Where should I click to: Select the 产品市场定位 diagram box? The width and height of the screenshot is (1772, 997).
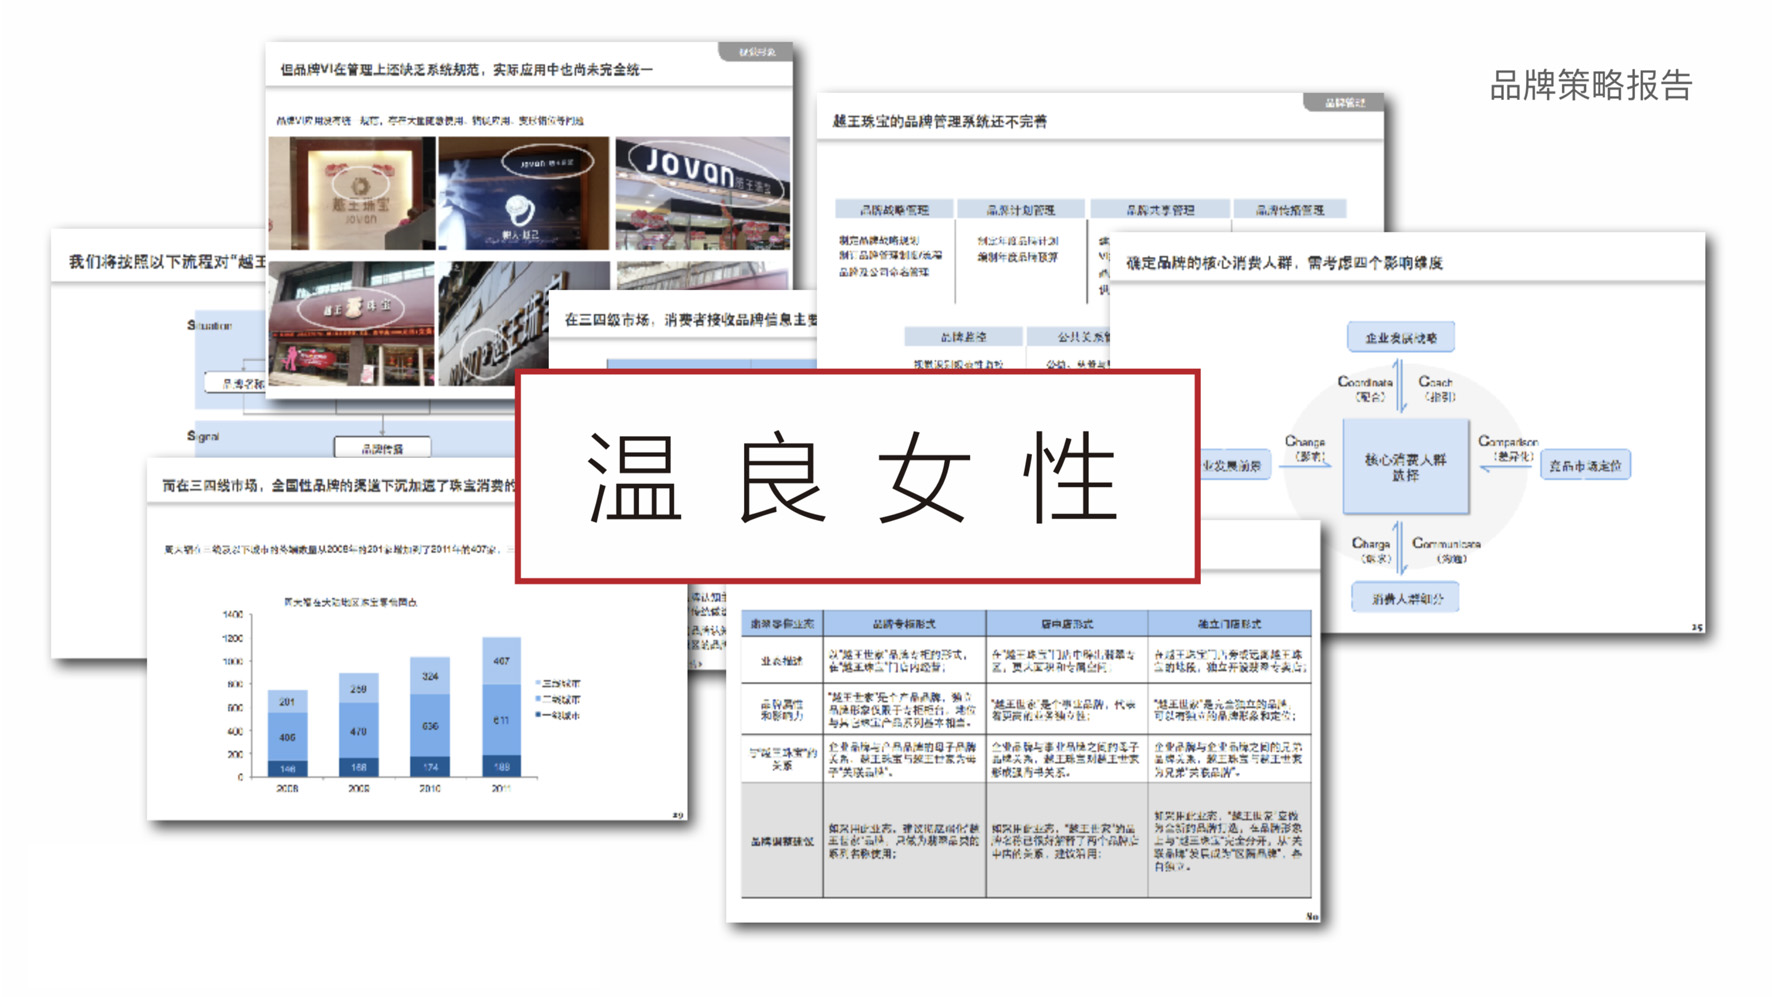(1585, 465)
